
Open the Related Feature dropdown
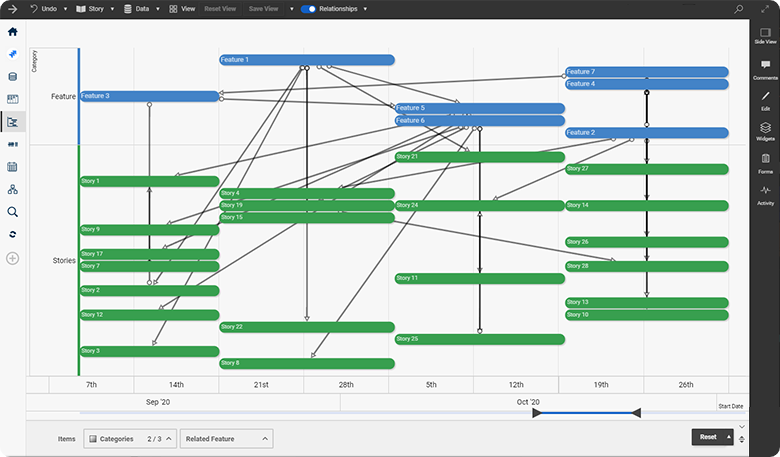[227, 438]
